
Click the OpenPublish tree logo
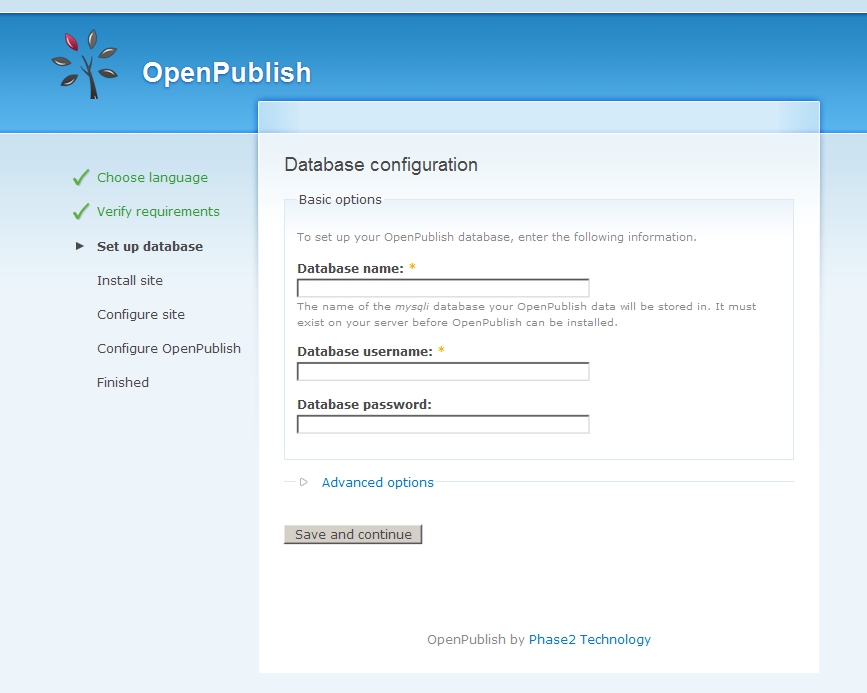point(85,64)
